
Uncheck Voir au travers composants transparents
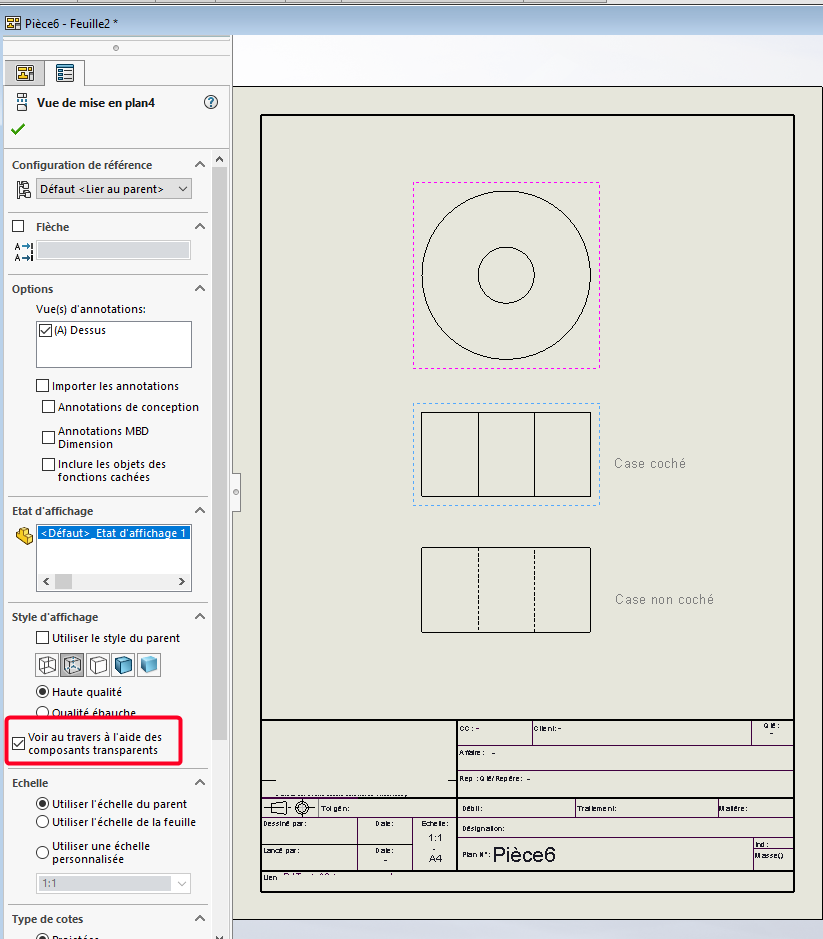tap(18, 743)
